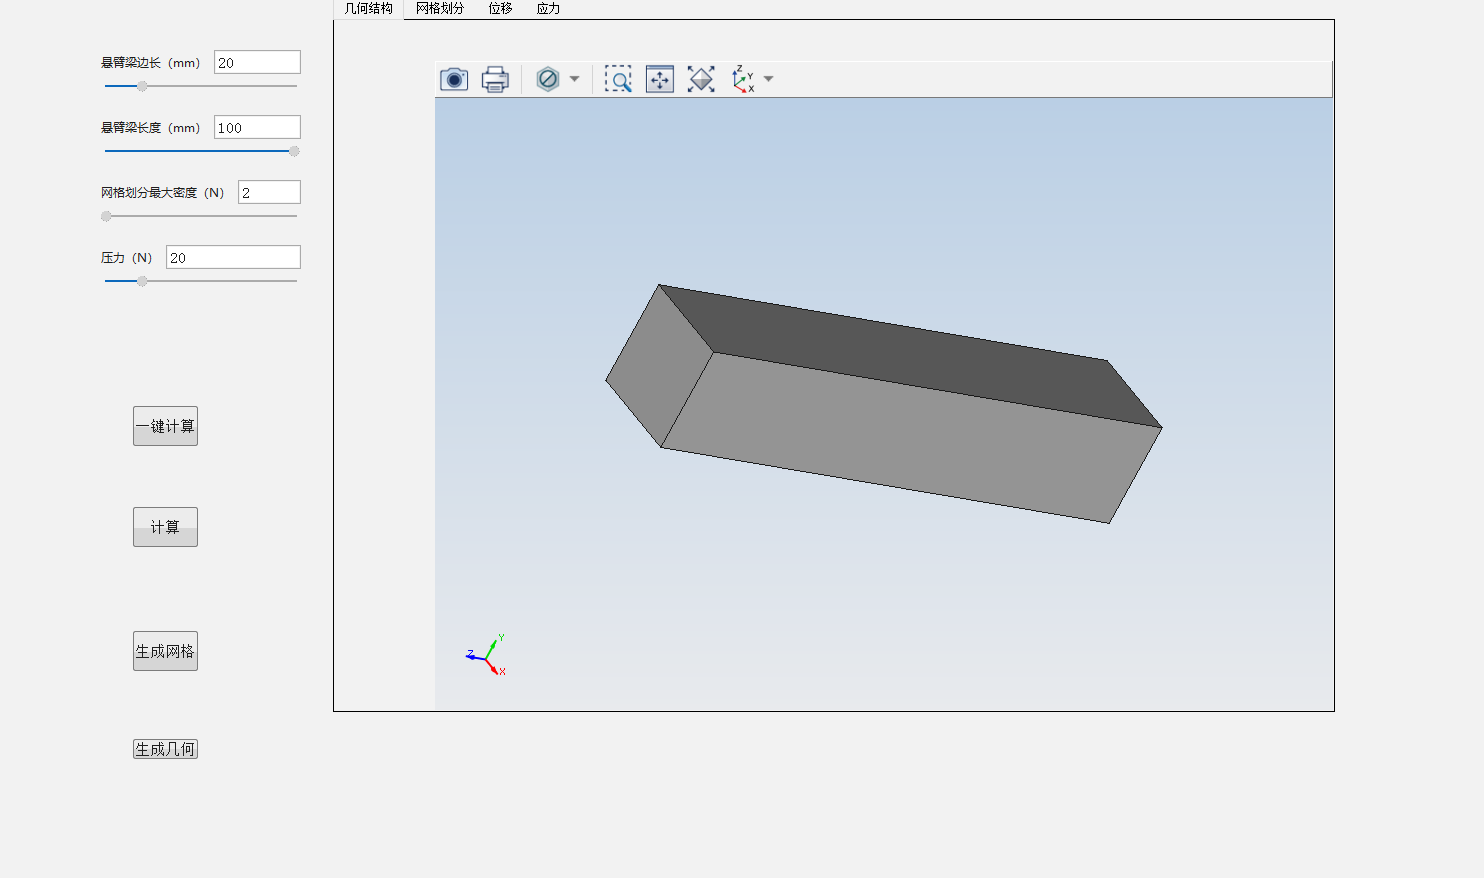Switch to the 几何结构 tab

click(369, 8)
